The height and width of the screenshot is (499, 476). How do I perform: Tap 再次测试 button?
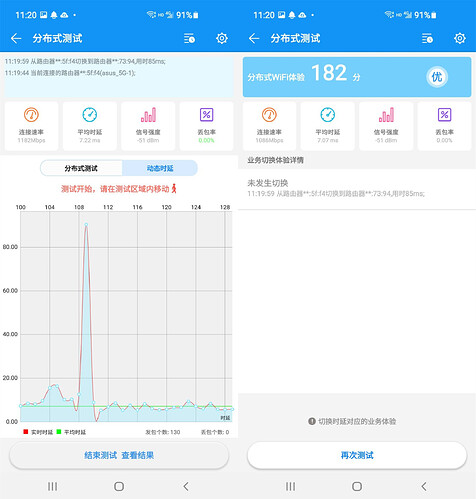(357, 455)
